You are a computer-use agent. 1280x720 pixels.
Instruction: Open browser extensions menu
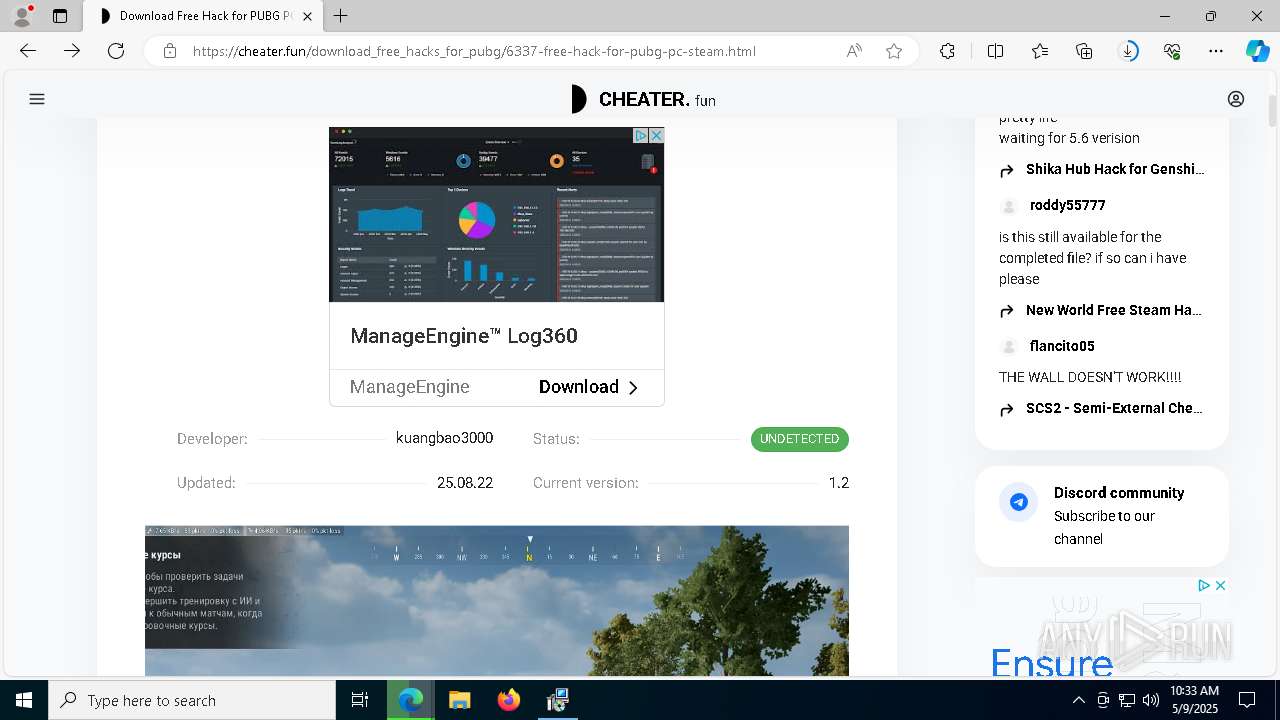tap(947, 51)
